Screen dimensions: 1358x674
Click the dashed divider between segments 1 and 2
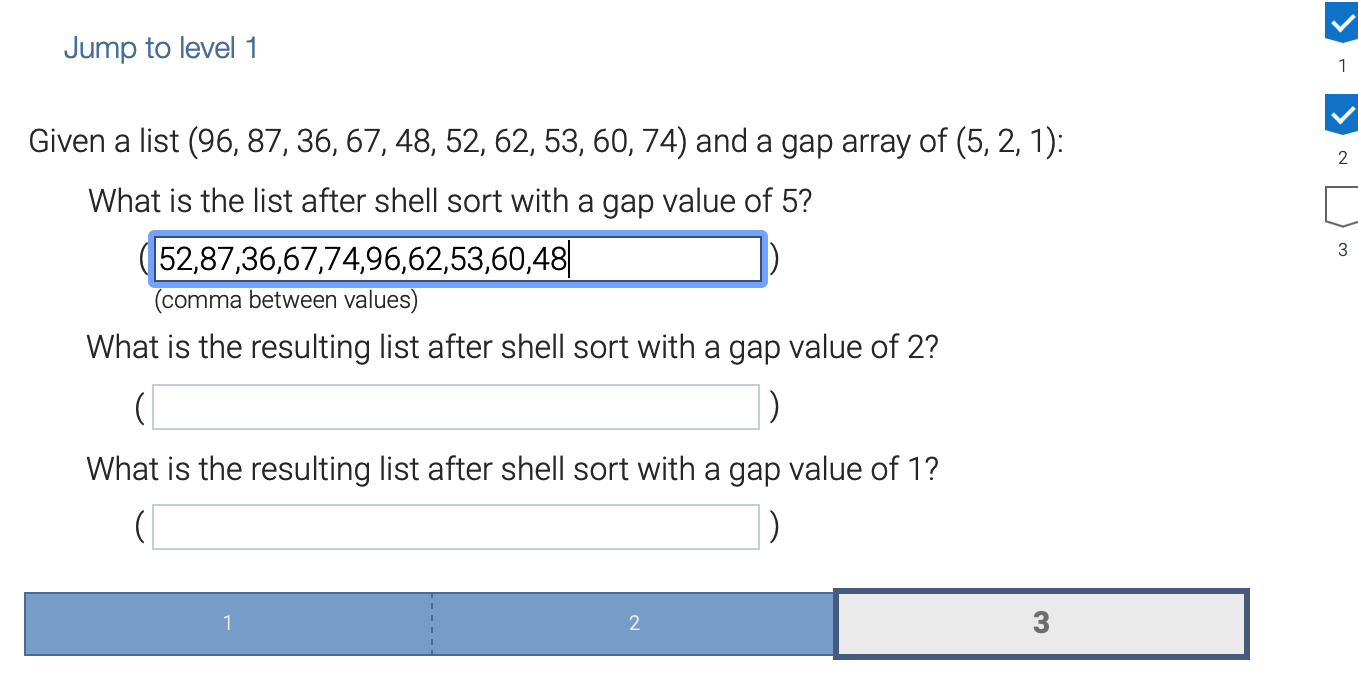point(432,624)
